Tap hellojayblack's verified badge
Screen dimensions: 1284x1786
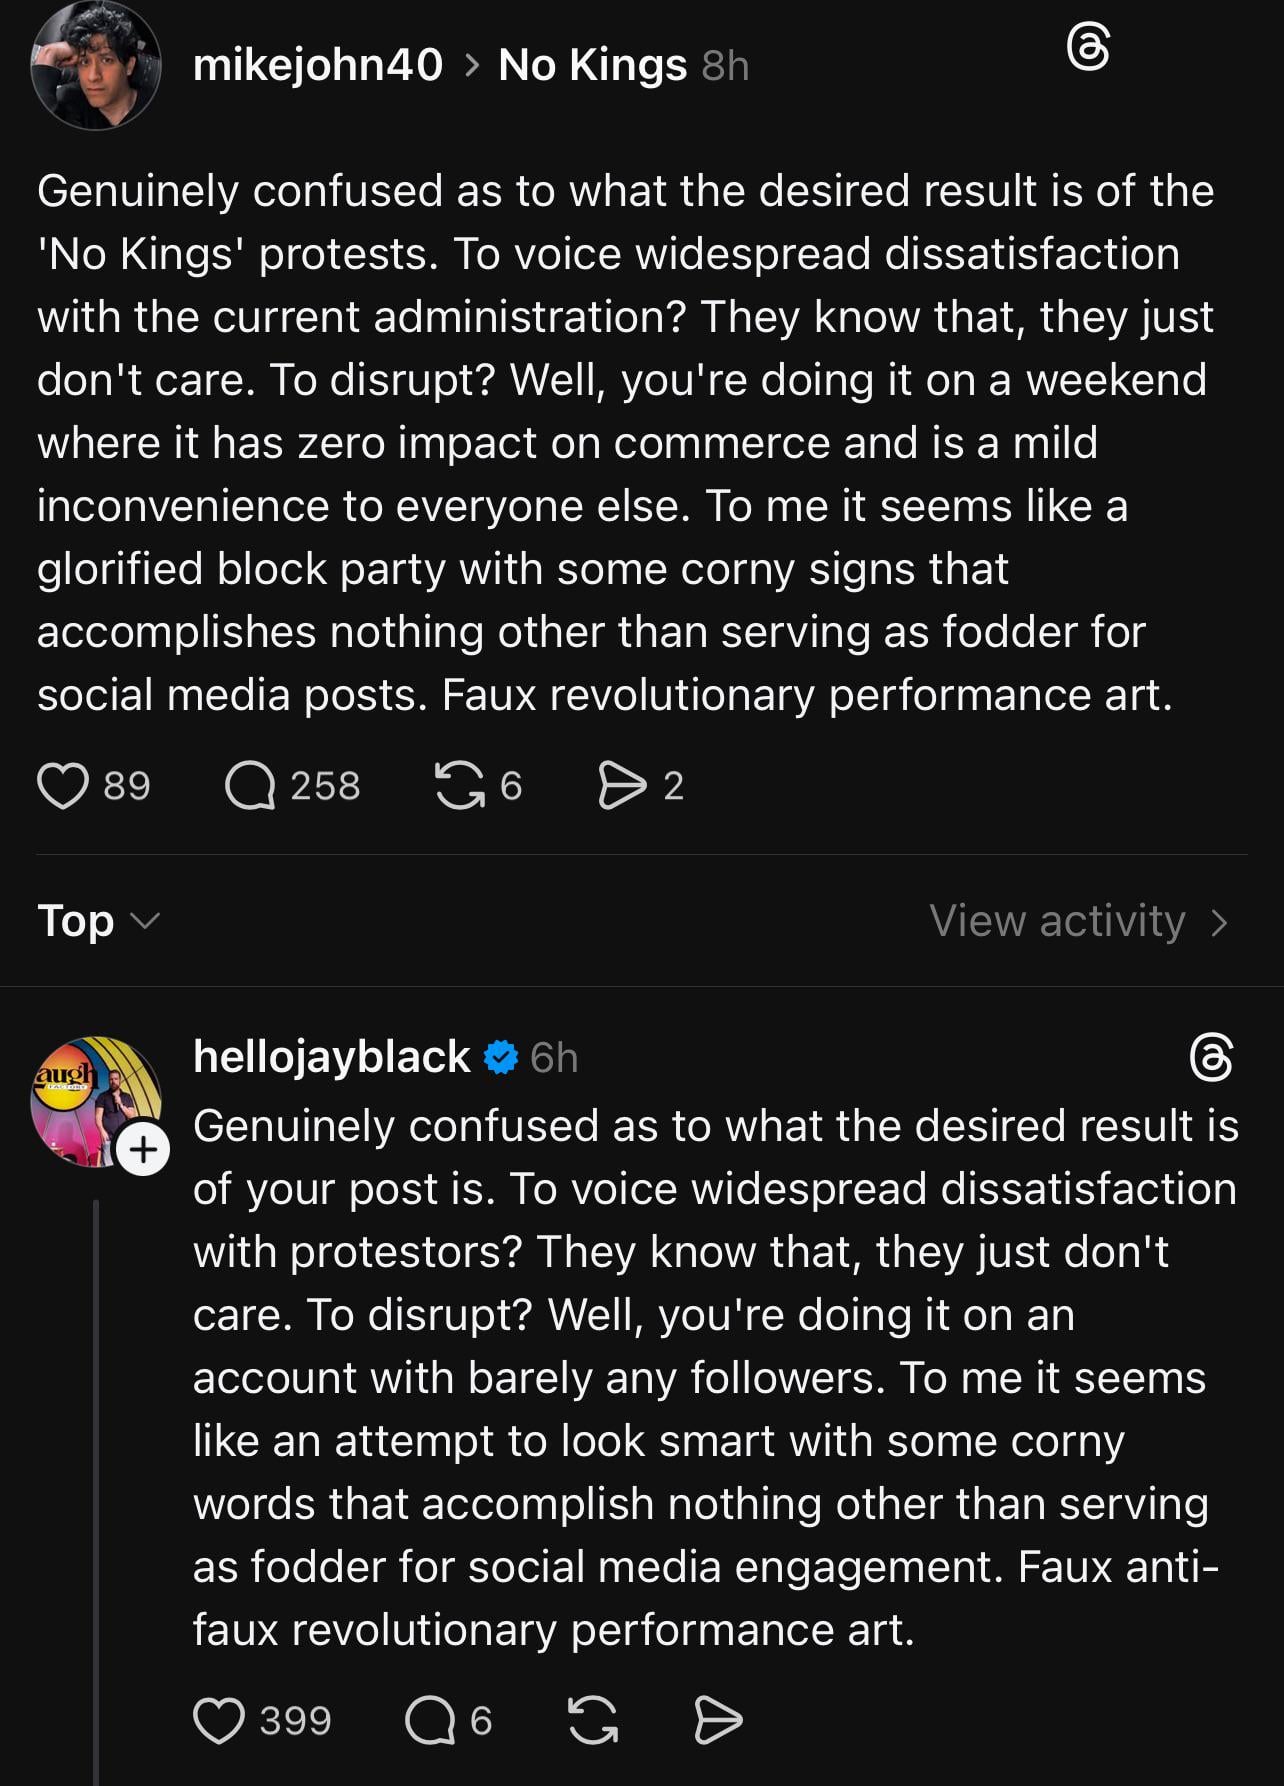point(501,1057)
